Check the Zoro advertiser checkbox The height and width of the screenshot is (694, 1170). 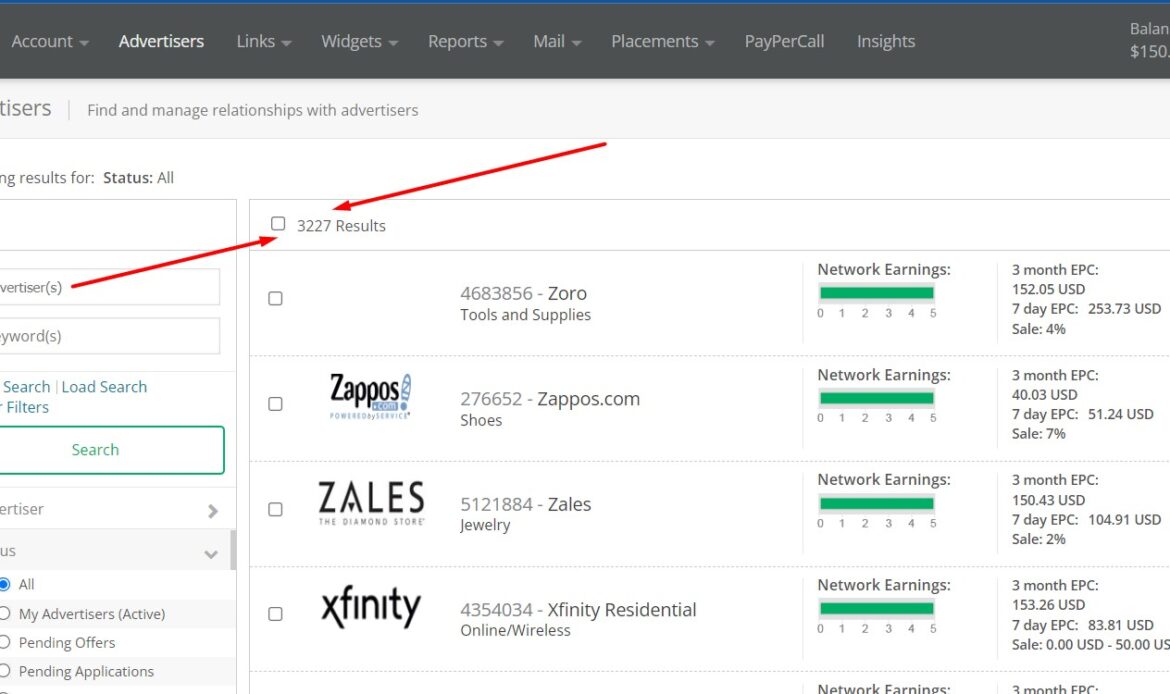tap(275, 298)
